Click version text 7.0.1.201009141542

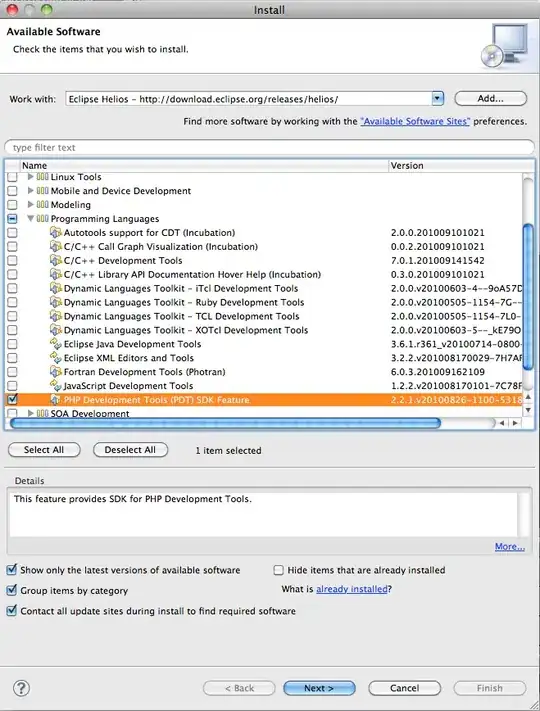(x=438, y=261)
